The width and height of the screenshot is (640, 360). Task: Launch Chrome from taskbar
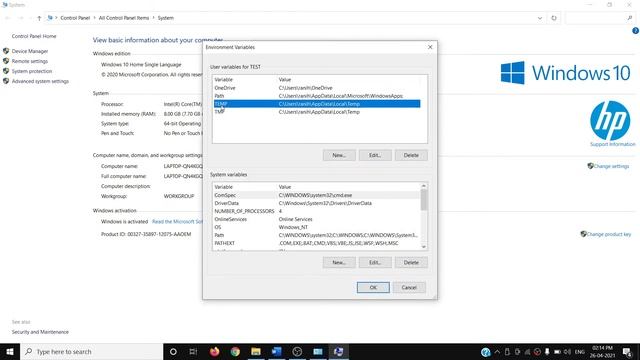pos(235,351)
